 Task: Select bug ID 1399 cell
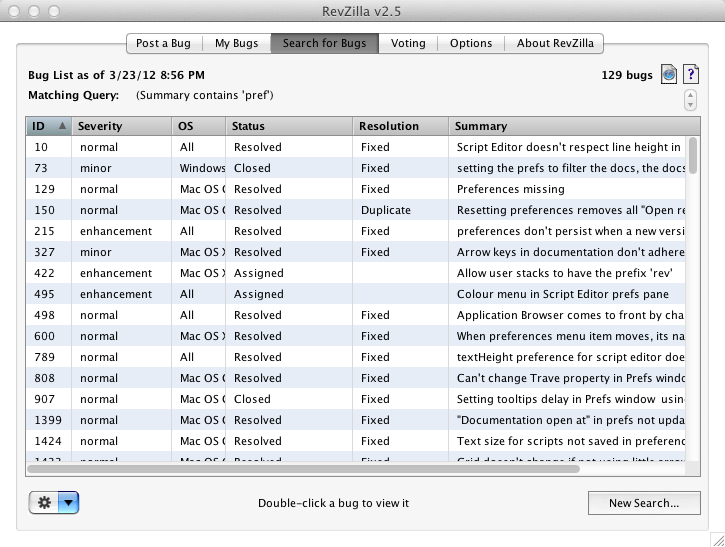click(49, 420)
